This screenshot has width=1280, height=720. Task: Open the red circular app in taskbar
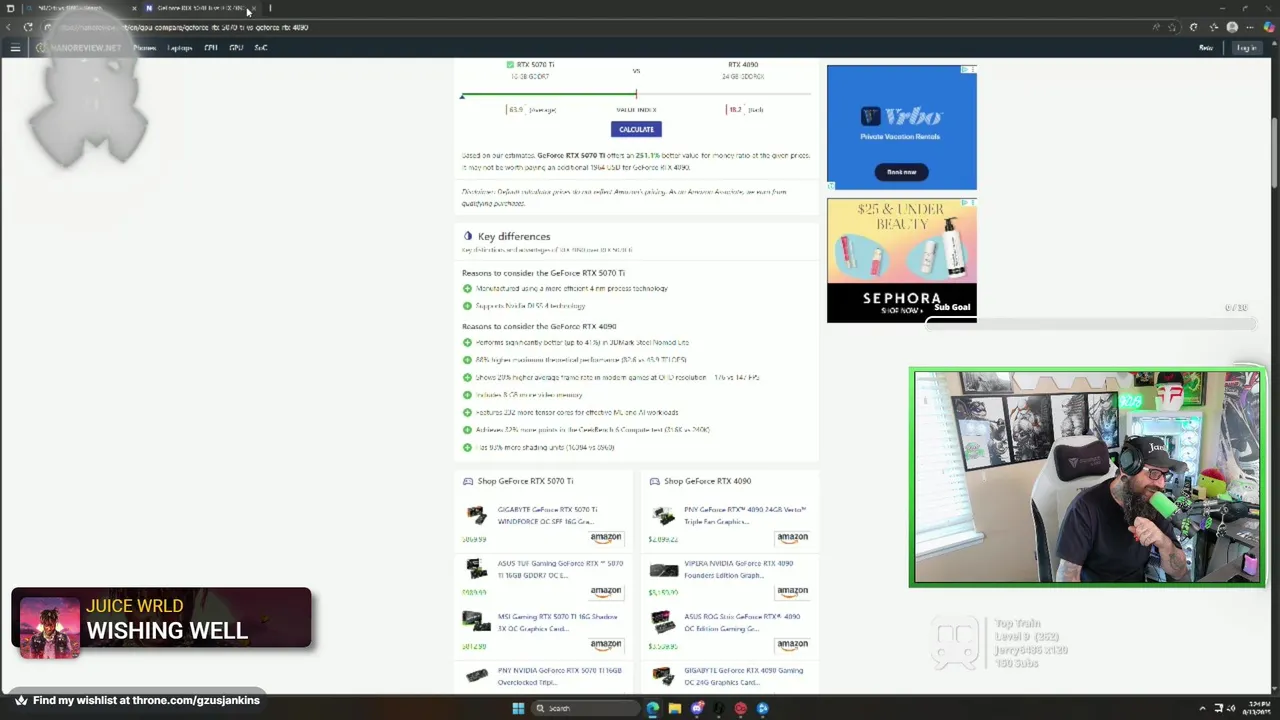tap(740, 708)
